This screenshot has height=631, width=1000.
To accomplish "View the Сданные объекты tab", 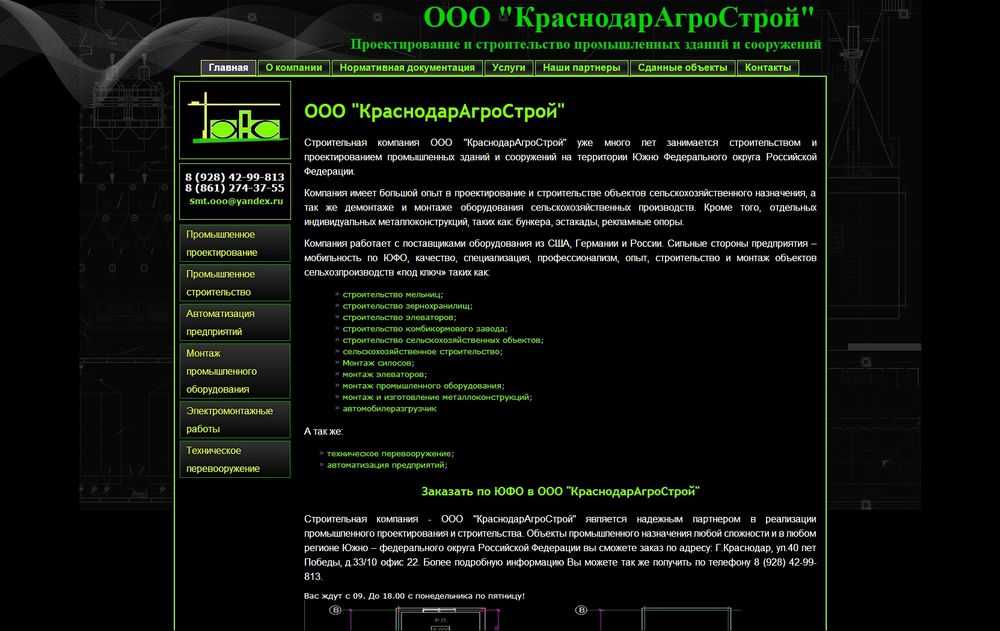I will (x=683, y=68).
